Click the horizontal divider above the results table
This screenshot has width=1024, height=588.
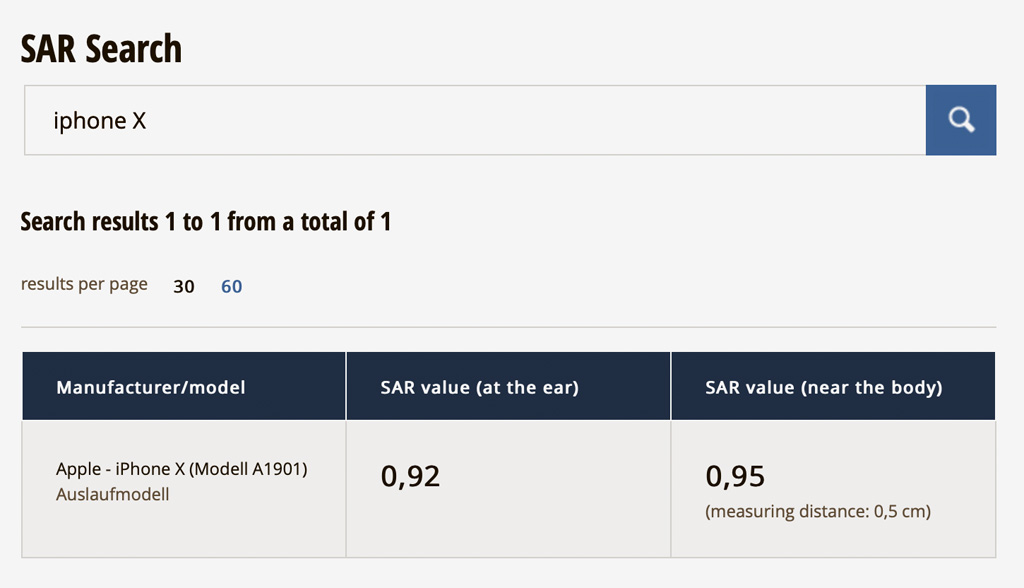click(x=508, y=327)
